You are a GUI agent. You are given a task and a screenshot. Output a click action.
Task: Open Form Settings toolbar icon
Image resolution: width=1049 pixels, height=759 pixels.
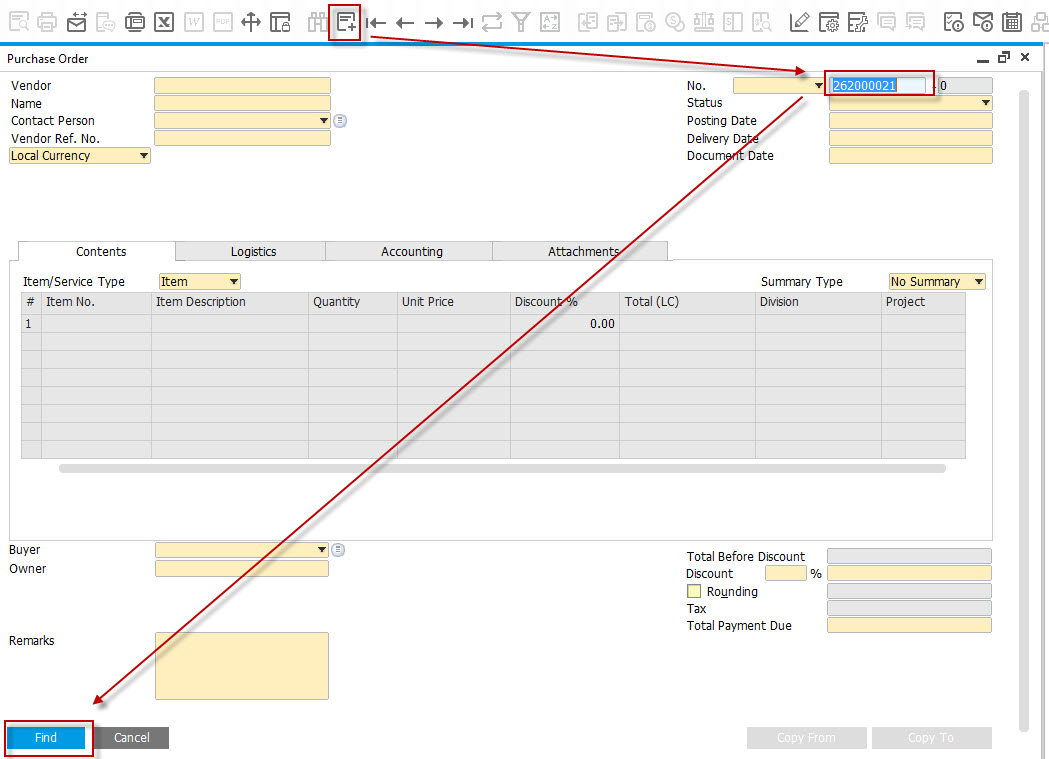829,22
